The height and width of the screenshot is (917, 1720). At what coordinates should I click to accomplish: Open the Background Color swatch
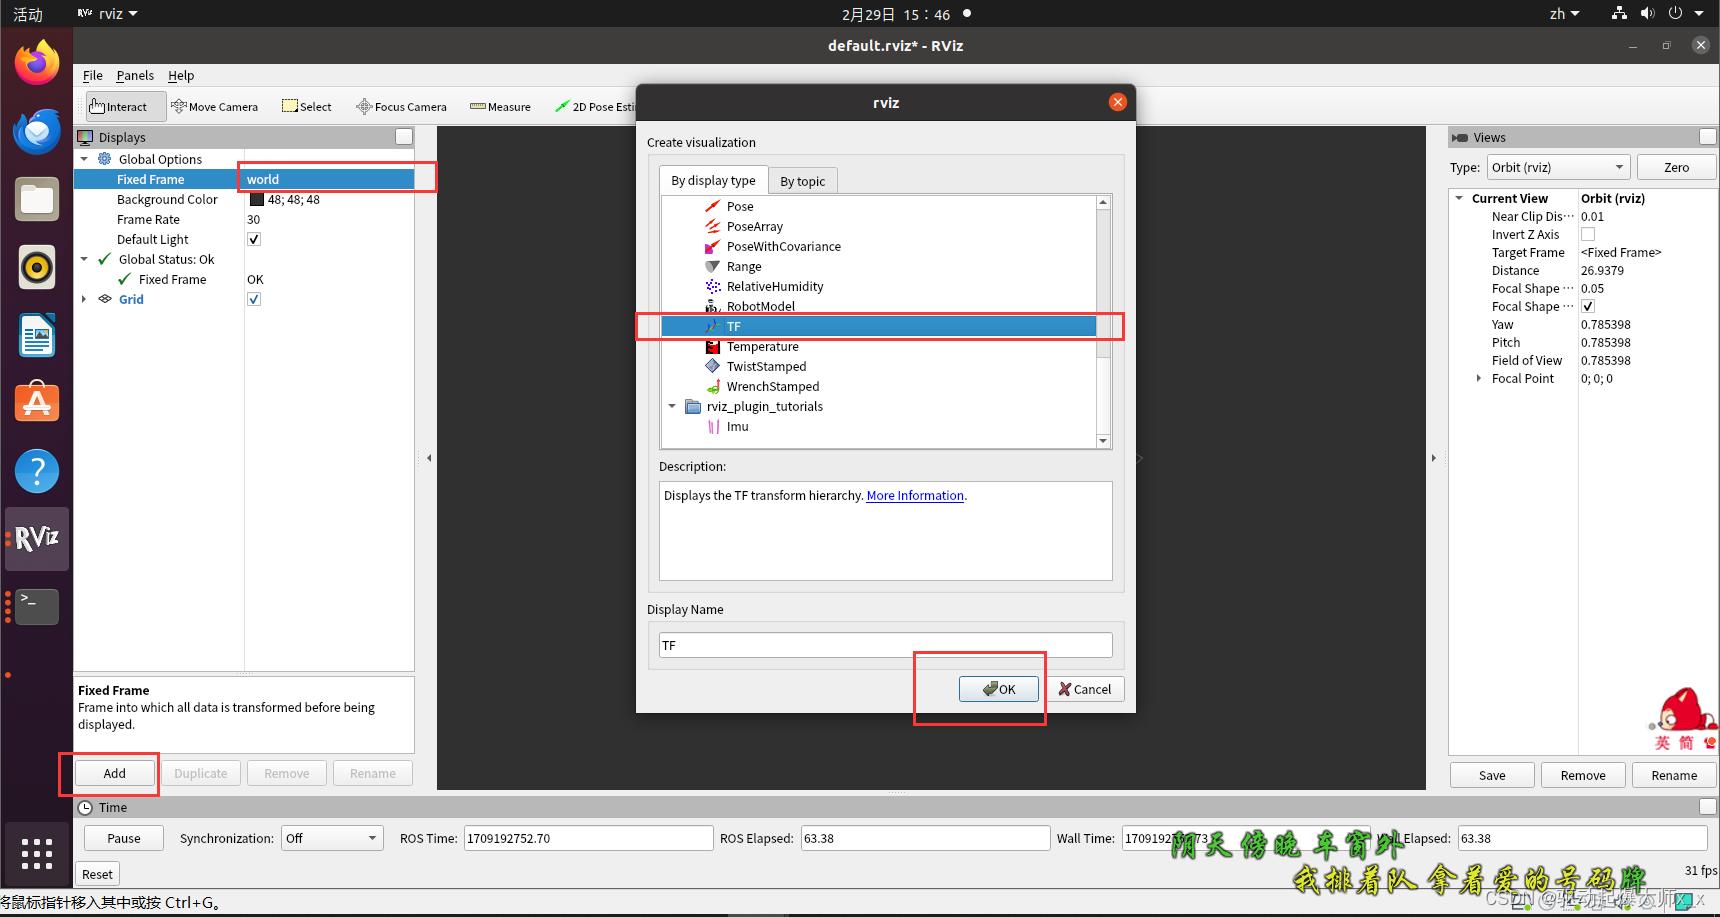coord(257,199)
